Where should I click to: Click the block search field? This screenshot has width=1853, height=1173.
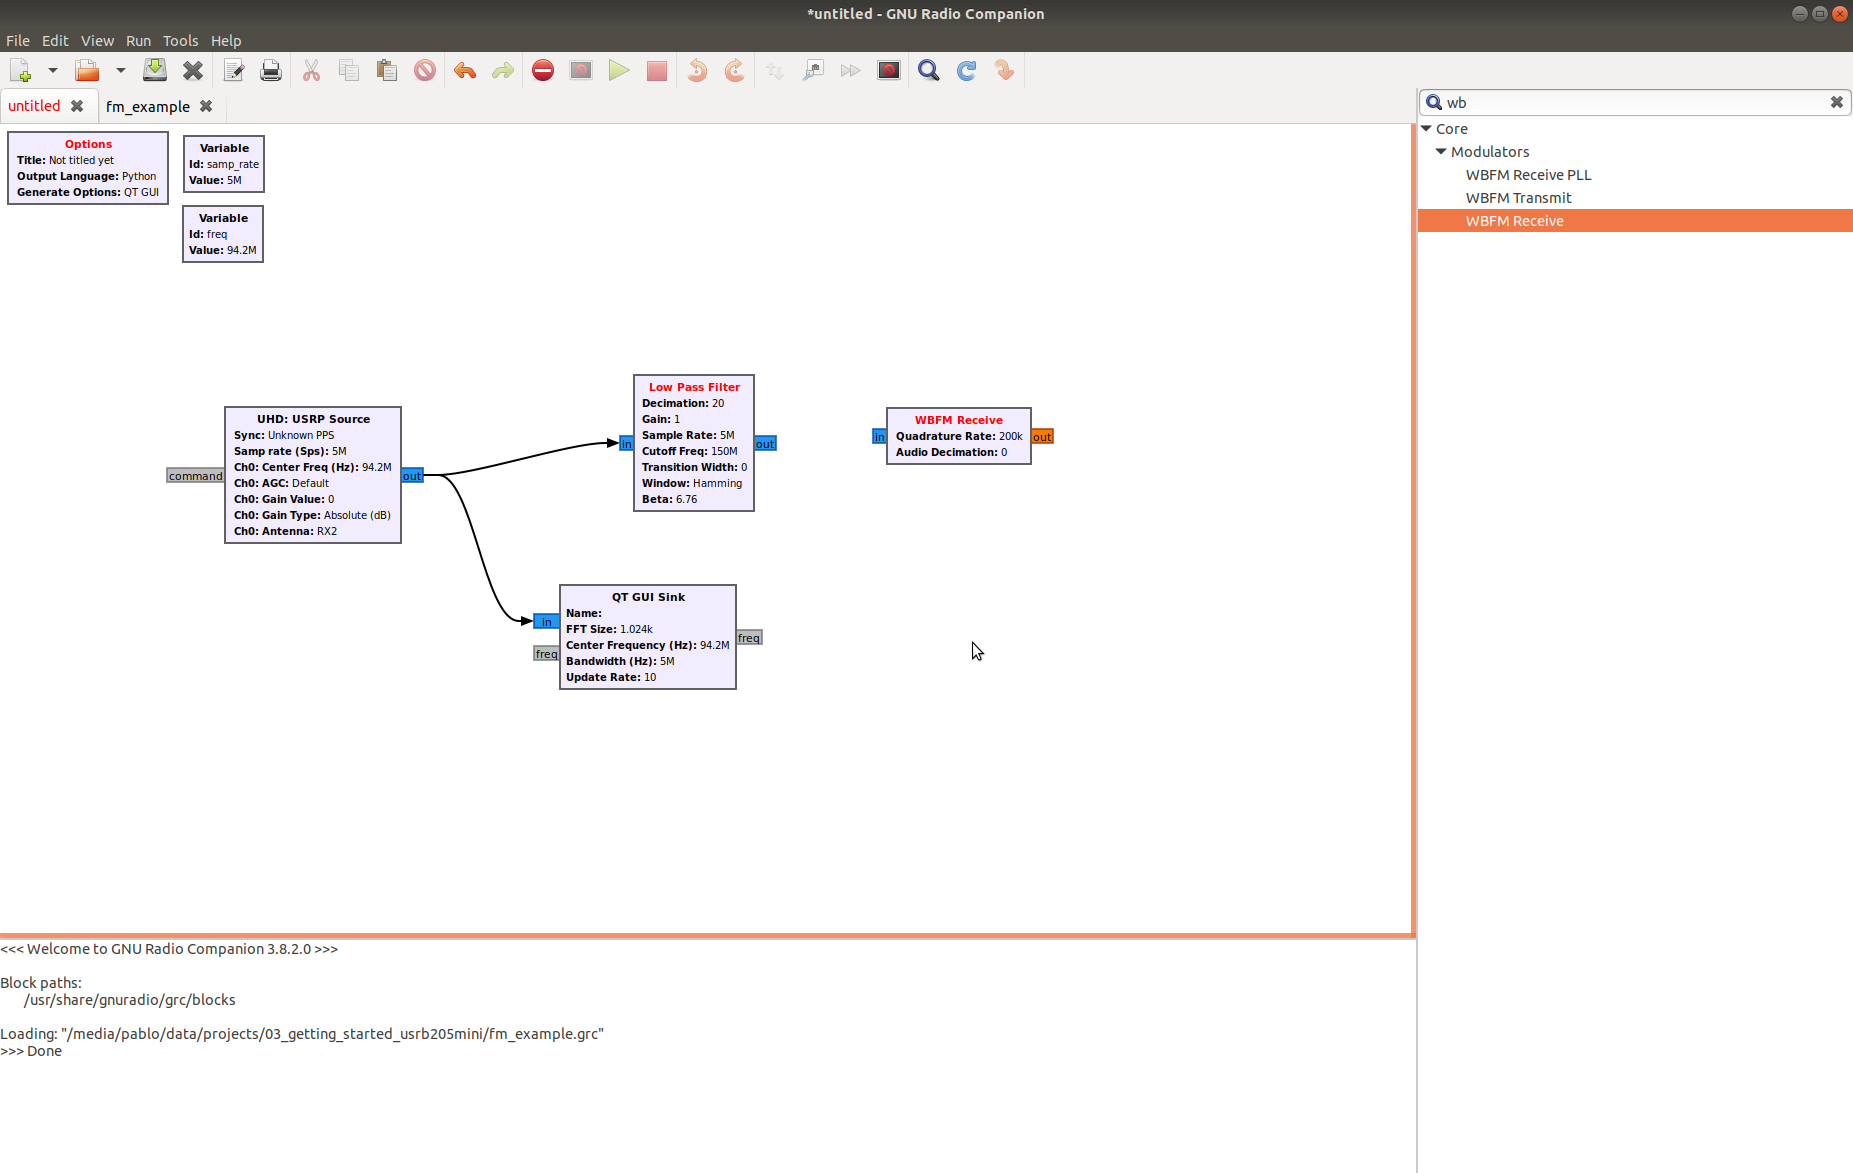point(1635,102)
